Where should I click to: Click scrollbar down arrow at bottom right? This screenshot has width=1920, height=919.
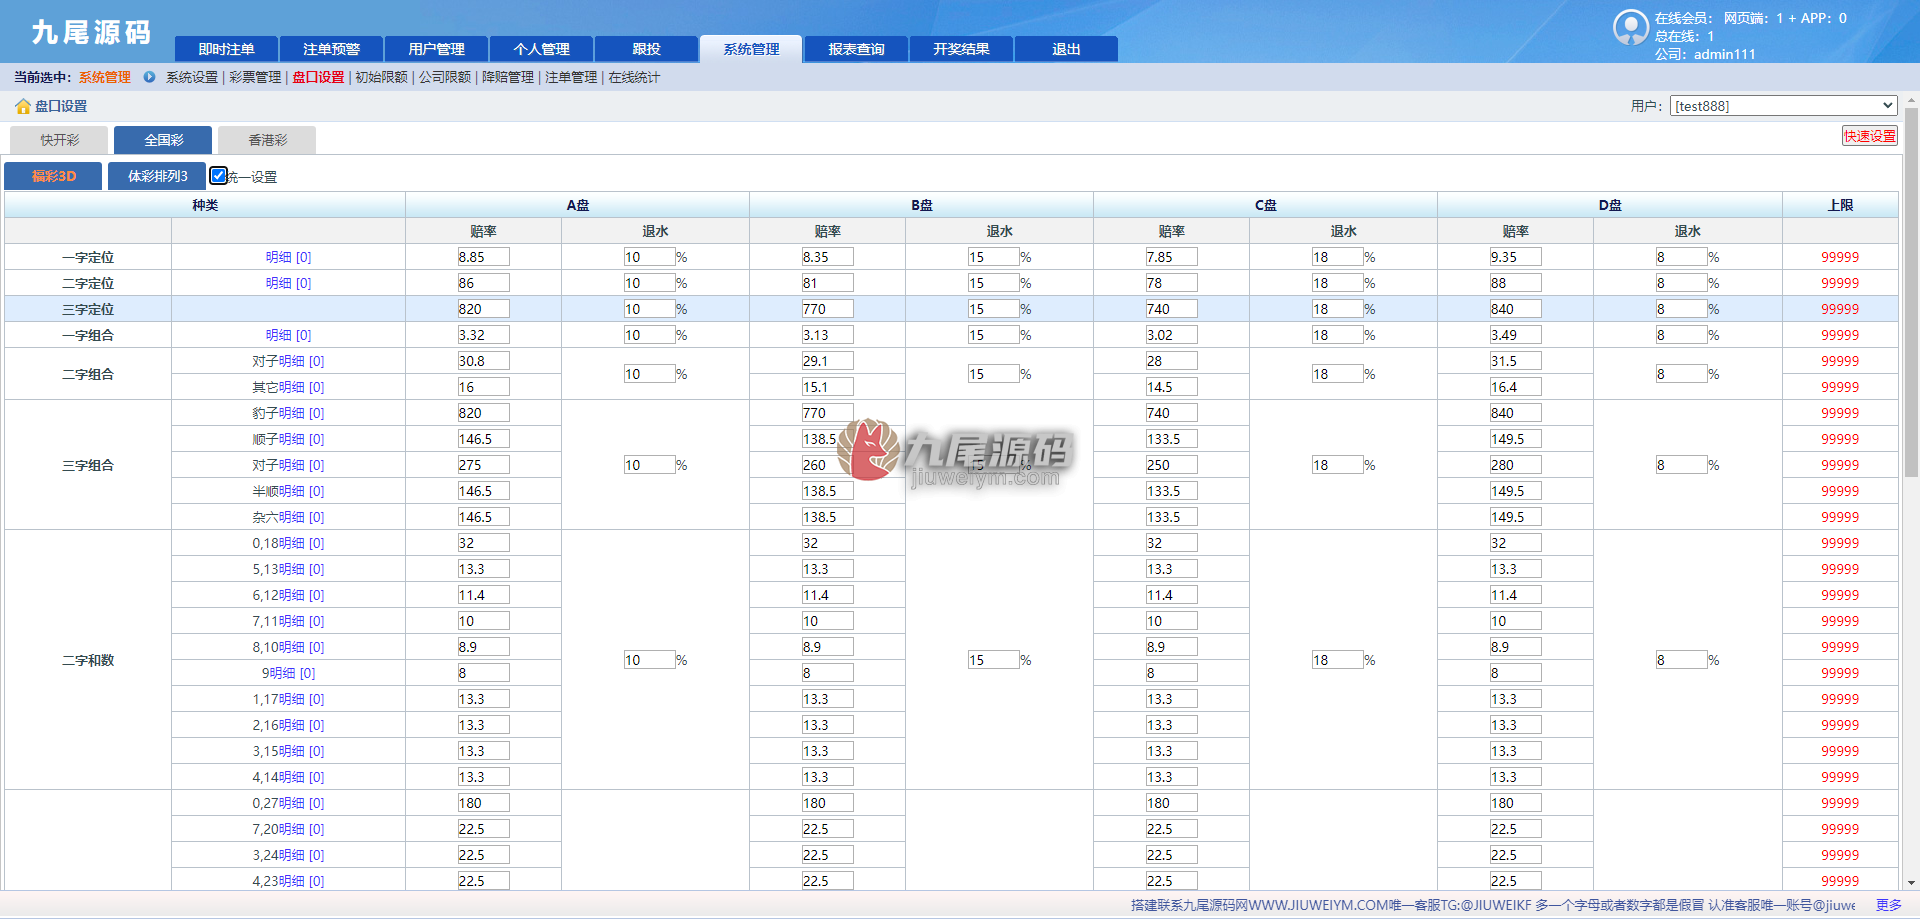coord(1911,883)
